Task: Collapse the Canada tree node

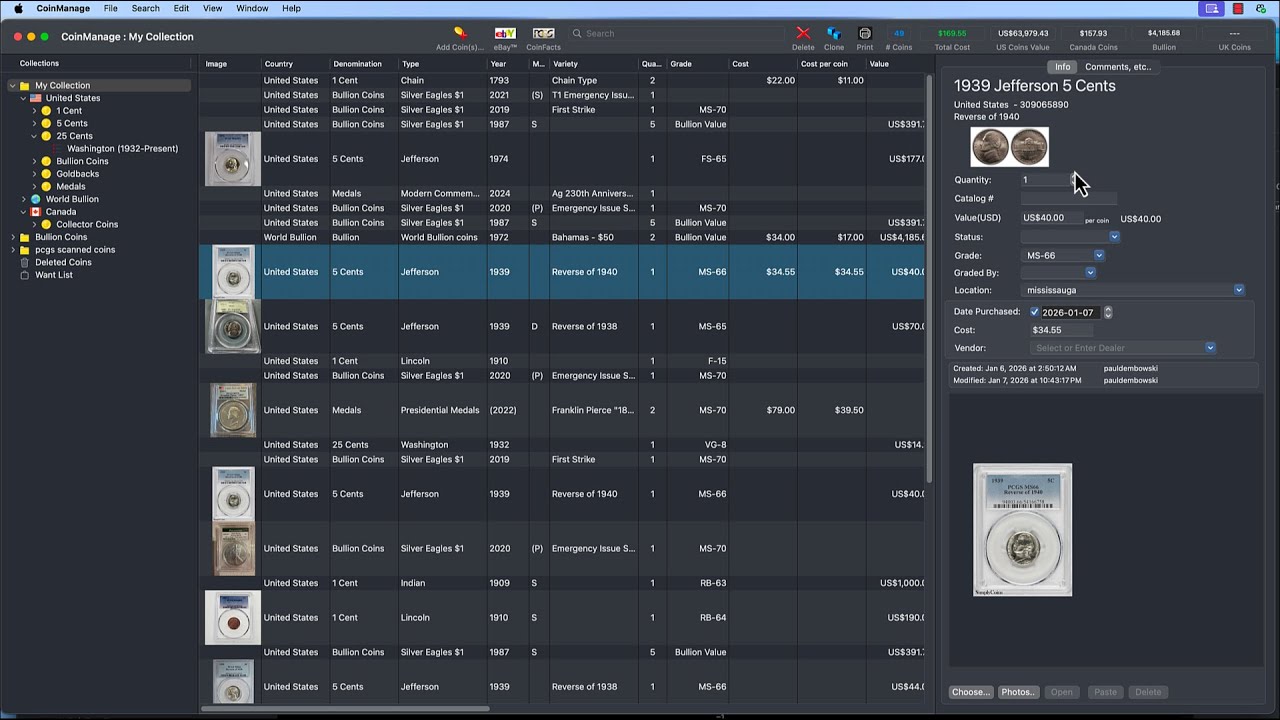Action: click(x=23, y=212)
